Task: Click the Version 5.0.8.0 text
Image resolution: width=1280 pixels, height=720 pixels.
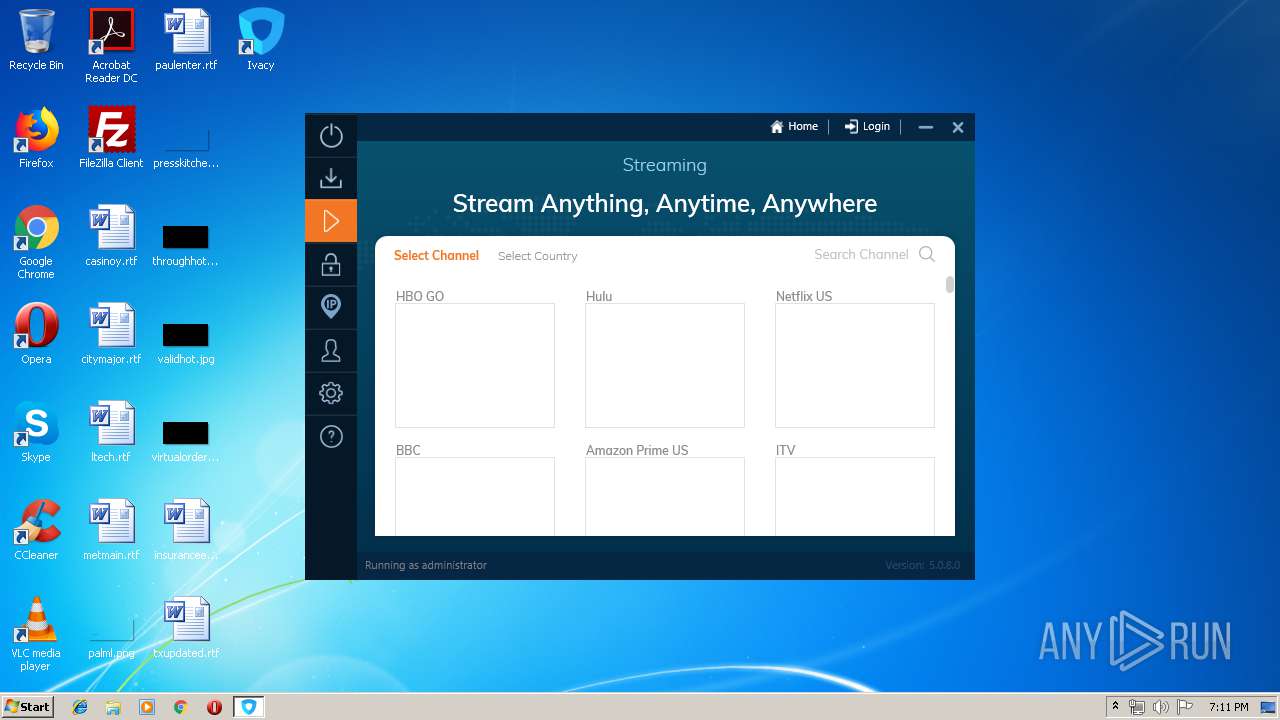Action: tap(922, 565)
